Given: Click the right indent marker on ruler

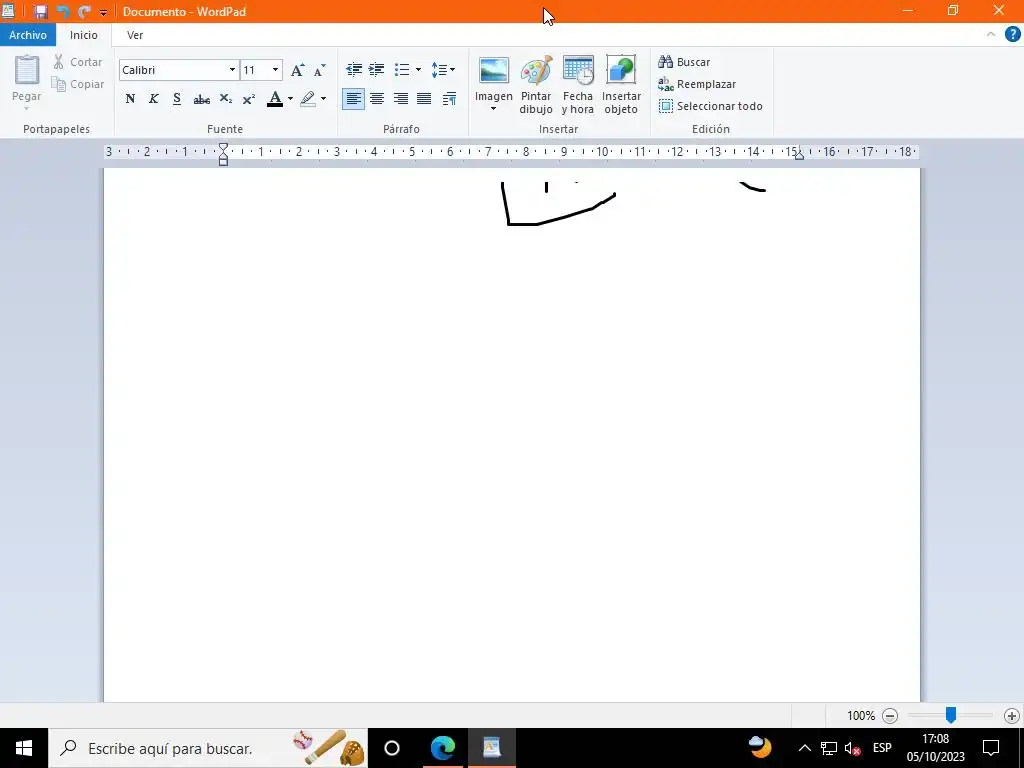Looking at the screenshot, I should pos(799,155).
